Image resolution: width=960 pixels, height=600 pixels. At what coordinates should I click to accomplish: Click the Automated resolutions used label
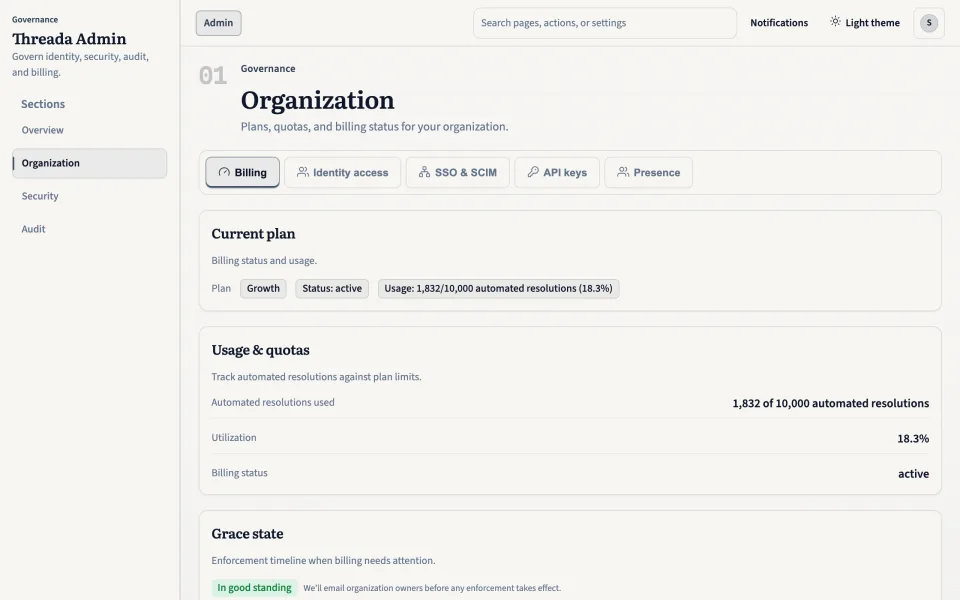pos(273,402)
